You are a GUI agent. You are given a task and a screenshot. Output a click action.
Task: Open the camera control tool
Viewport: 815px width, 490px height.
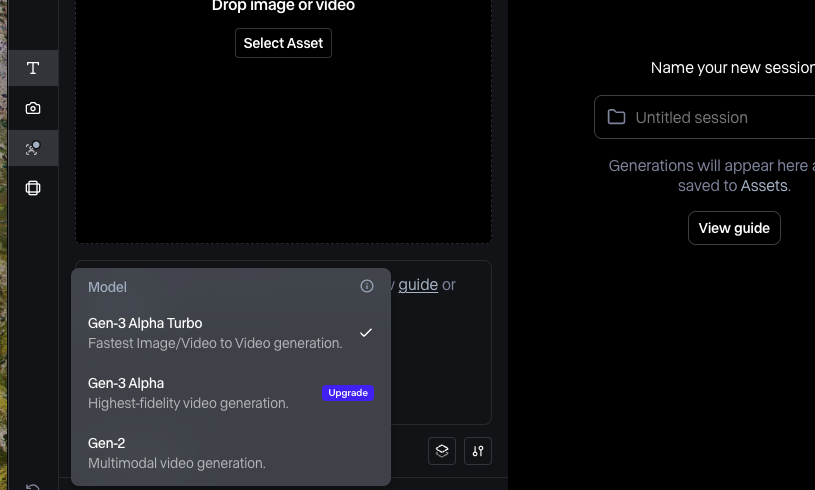(x=33, y=108)
